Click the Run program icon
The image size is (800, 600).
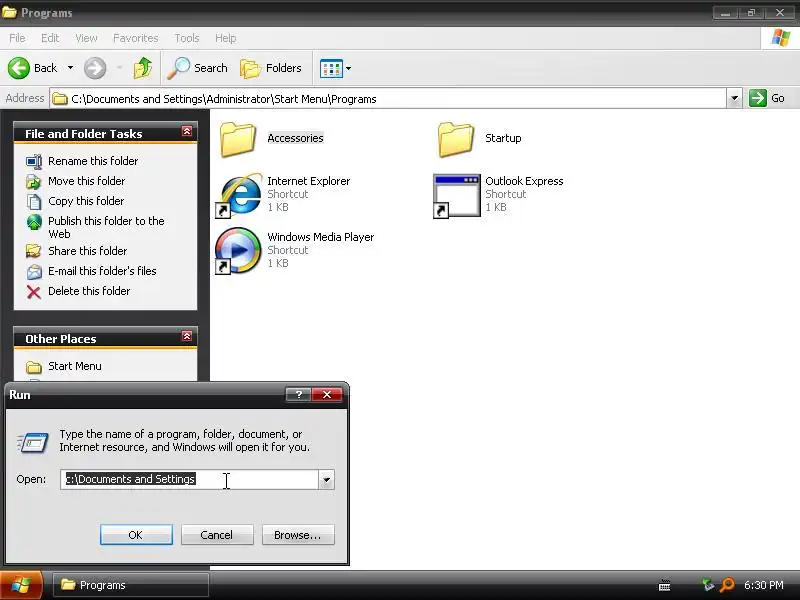[x=33, y=442]
